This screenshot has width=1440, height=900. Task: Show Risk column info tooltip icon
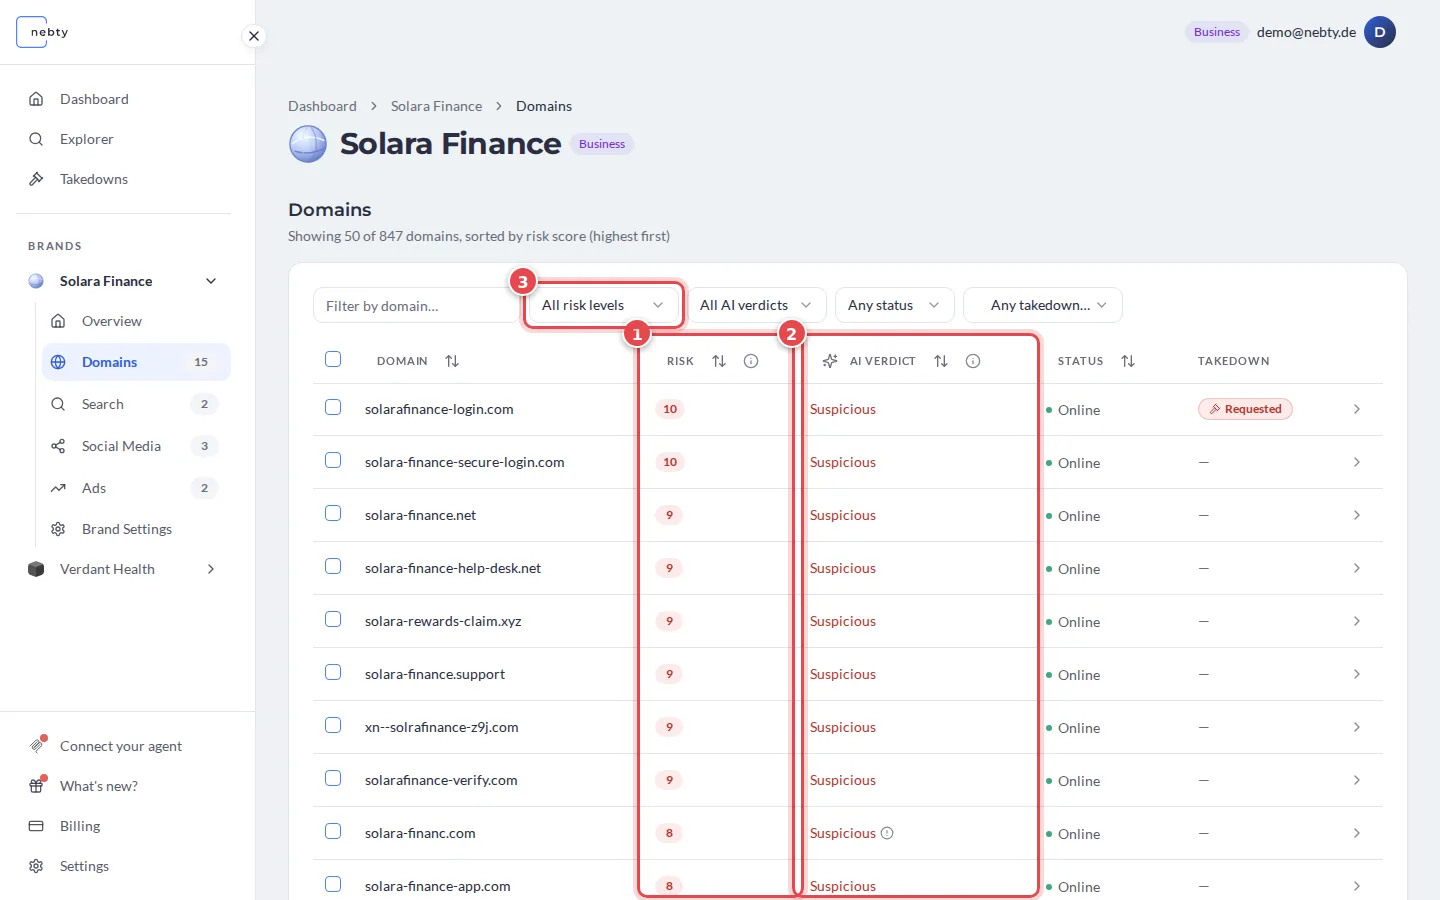[751, 361]
